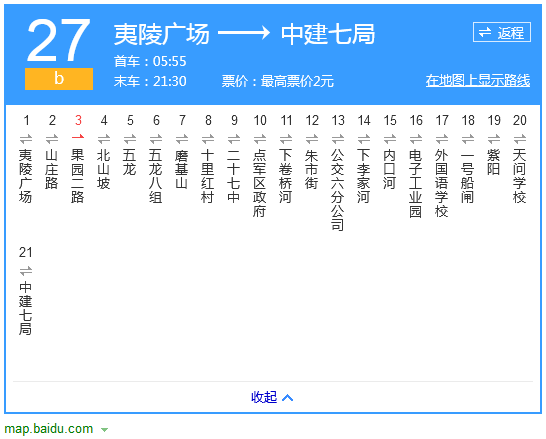This screenshot has height=439, width=546.
Task: Open 在地图上显示路线 link
Action: tap(478, 80)
